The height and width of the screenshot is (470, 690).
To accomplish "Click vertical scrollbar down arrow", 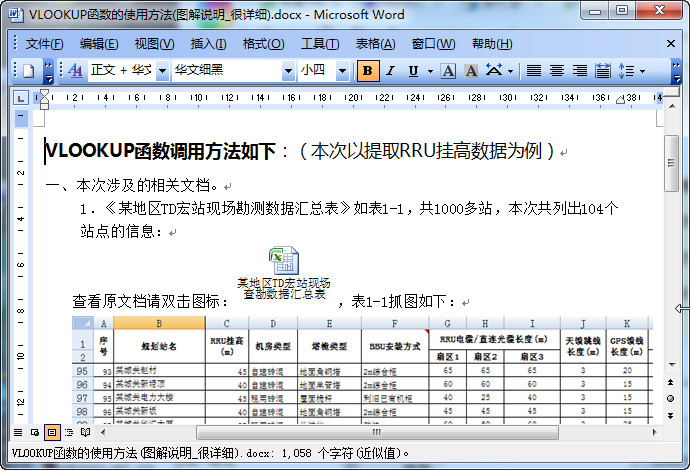I will (672, 365).
